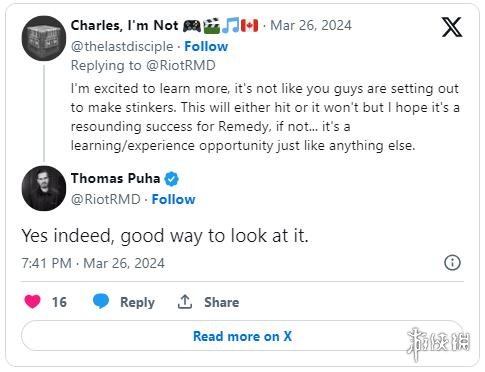
Task: Open the tweet info circle icon
Action: tap(452, 263)
